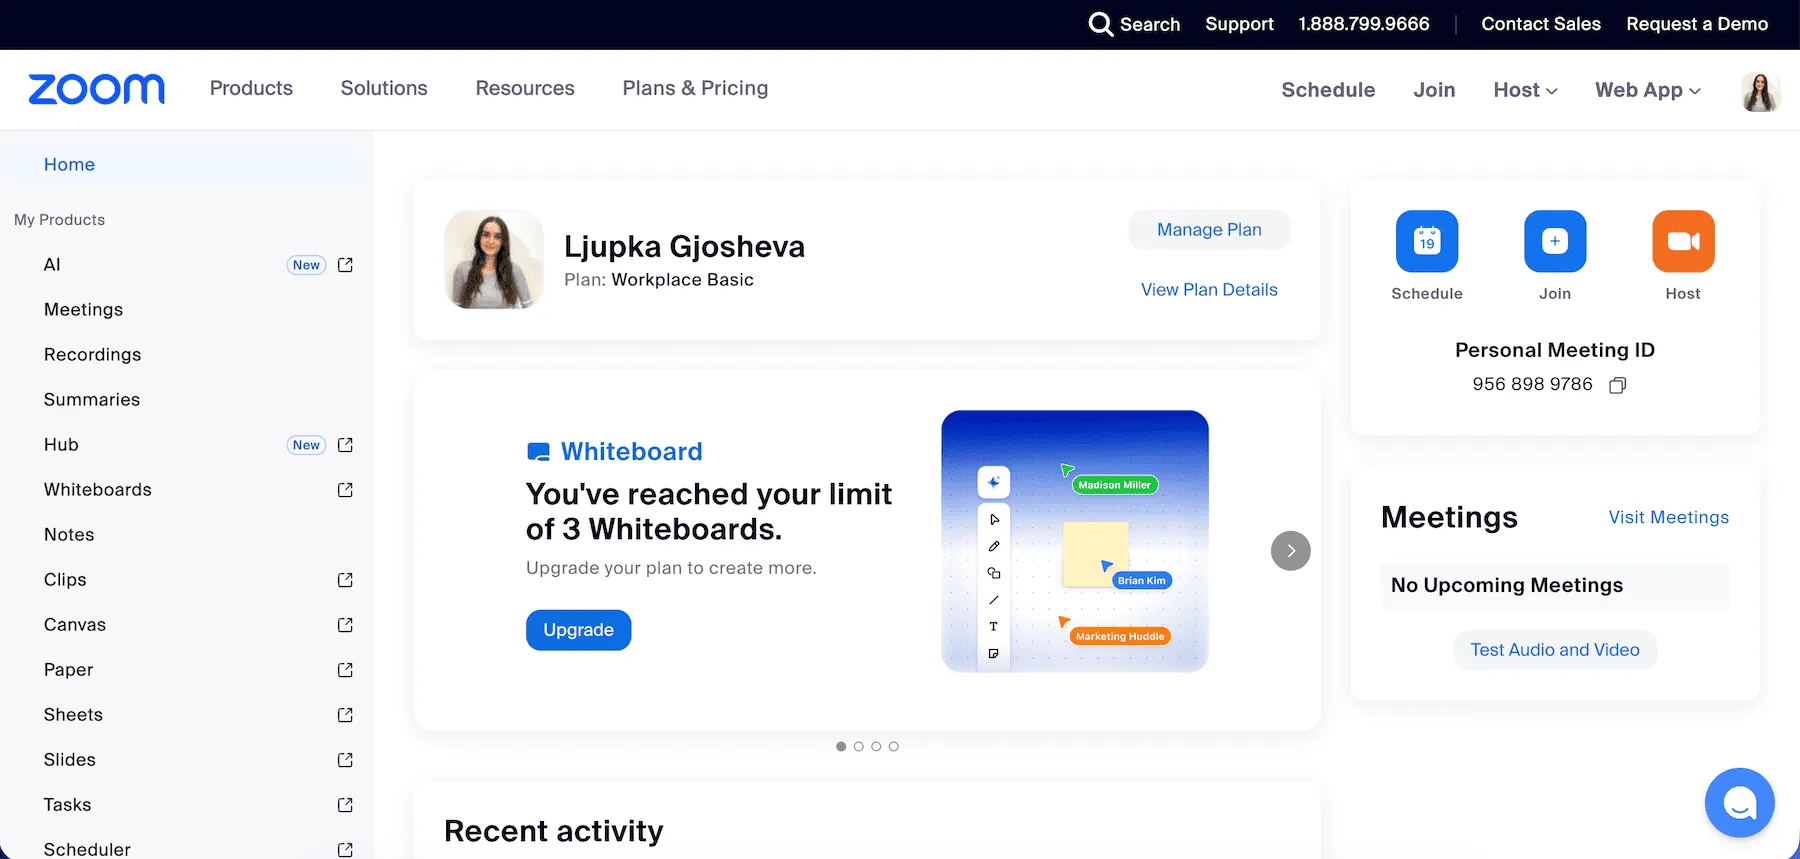Image resolution: width=1800 pixels, height=859 pixels.
Task: Expand the Web App dropdown
Action: pos(1647,90)
